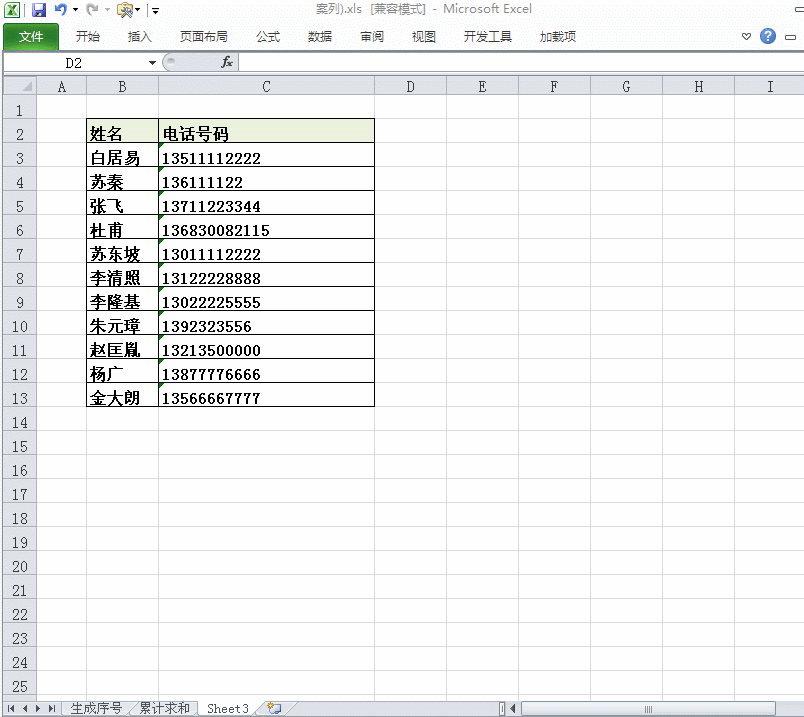Open the Undo history dropdown arrow
This screenshot has height=717, width=804.
click(75, 10)
